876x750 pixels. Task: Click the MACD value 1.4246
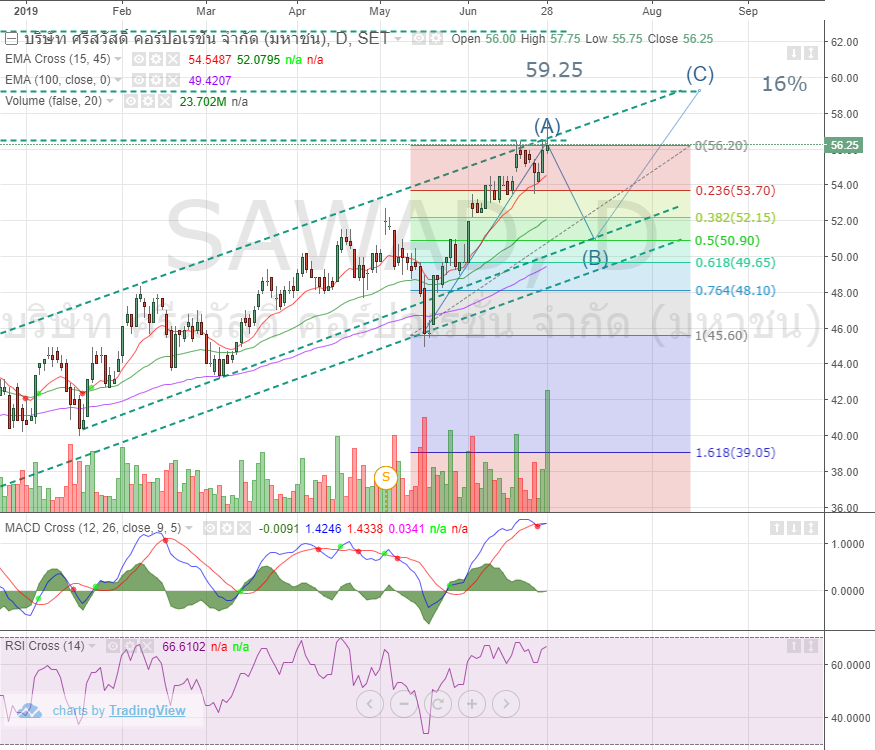[323, 529]
